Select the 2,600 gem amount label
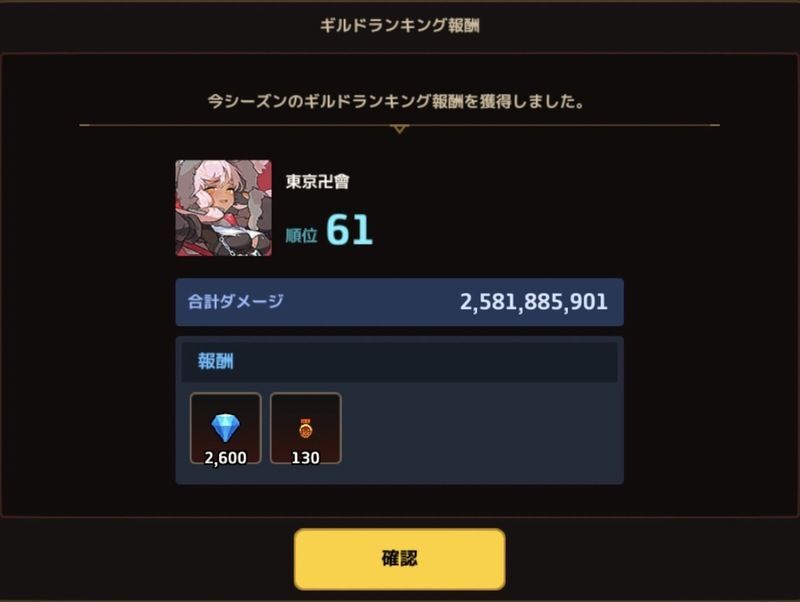Viewport: 800px width, 602px height. (225, 458)
